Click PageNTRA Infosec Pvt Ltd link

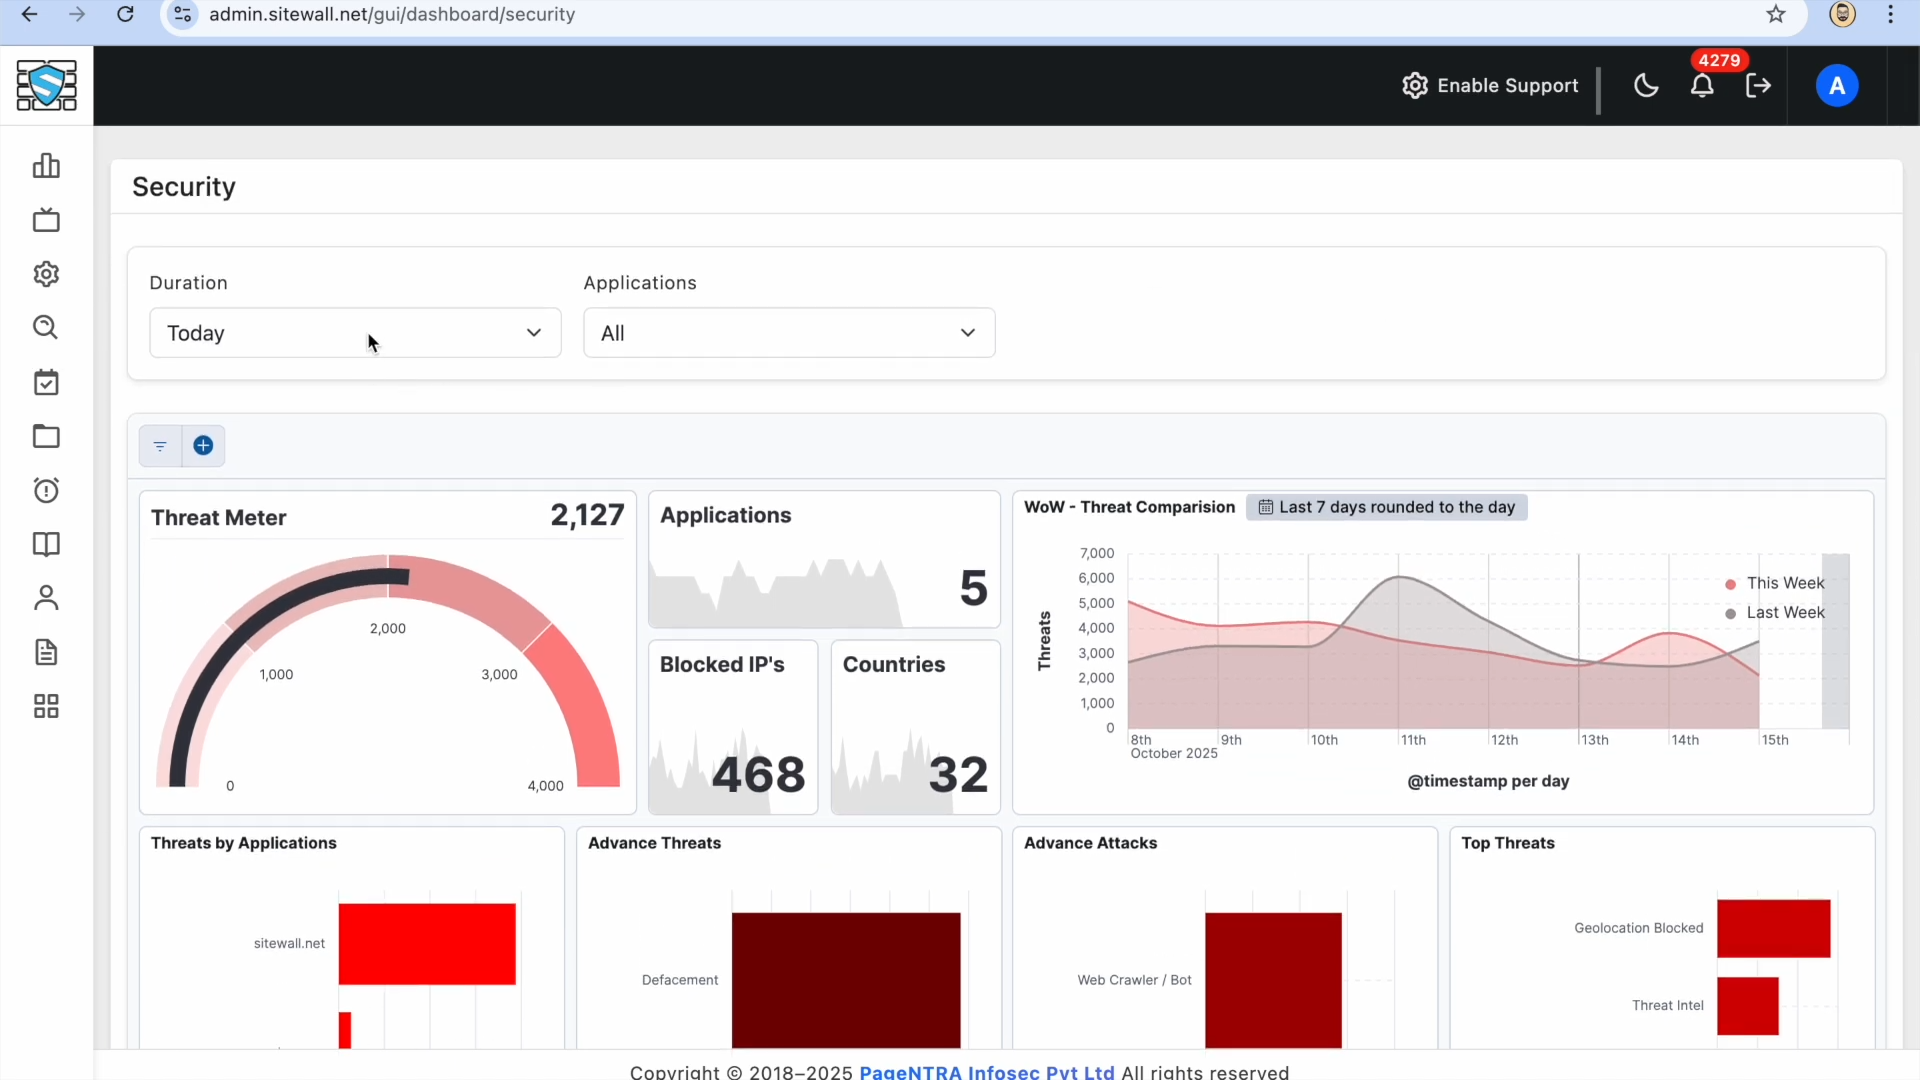[x=986, y=1072]
